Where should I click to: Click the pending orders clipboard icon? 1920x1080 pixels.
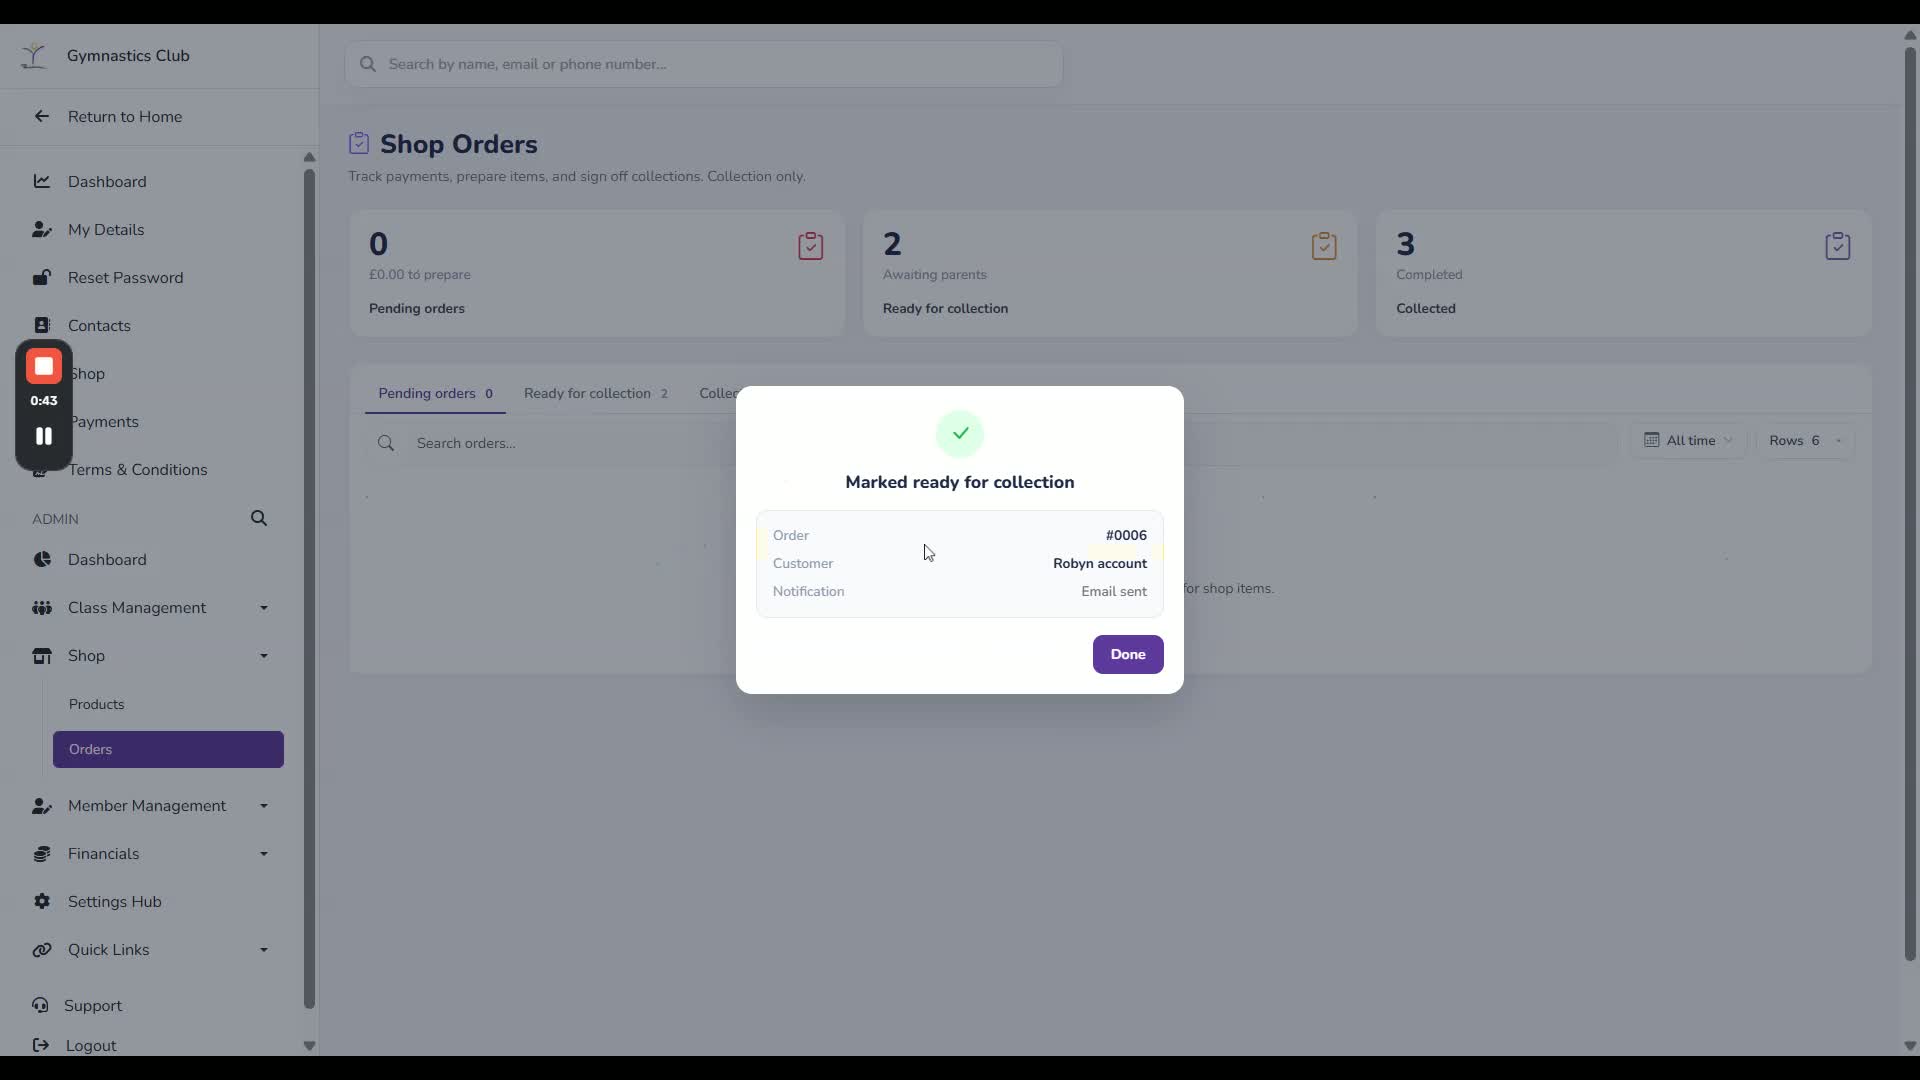click(811, 246)
